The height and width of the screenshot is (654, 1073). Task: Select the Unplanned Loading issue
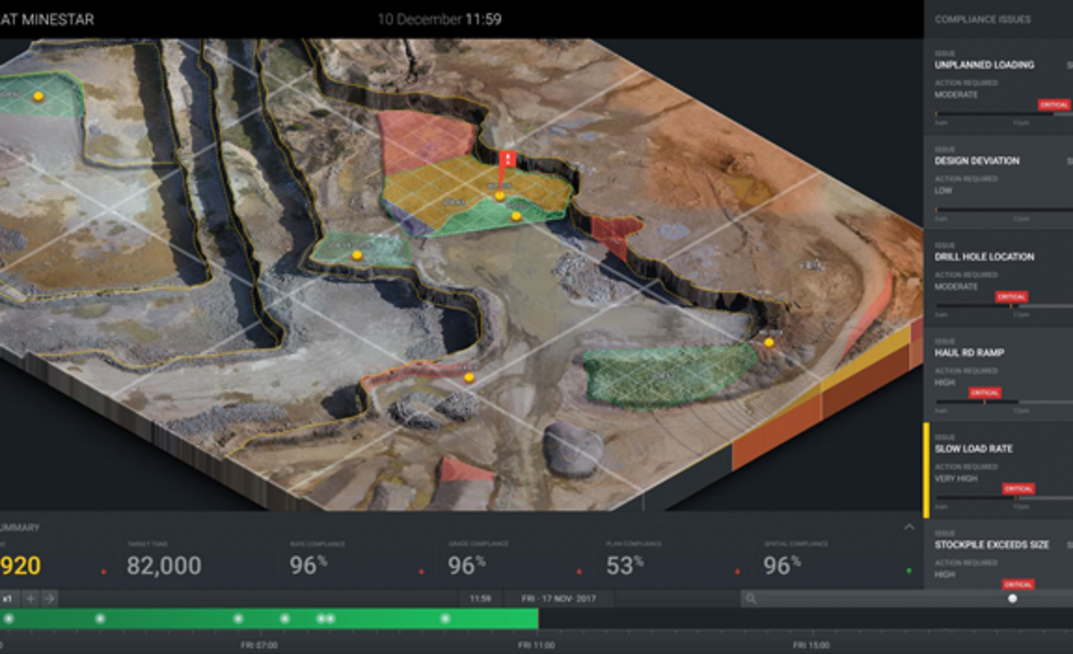click(x=984, y=65)
